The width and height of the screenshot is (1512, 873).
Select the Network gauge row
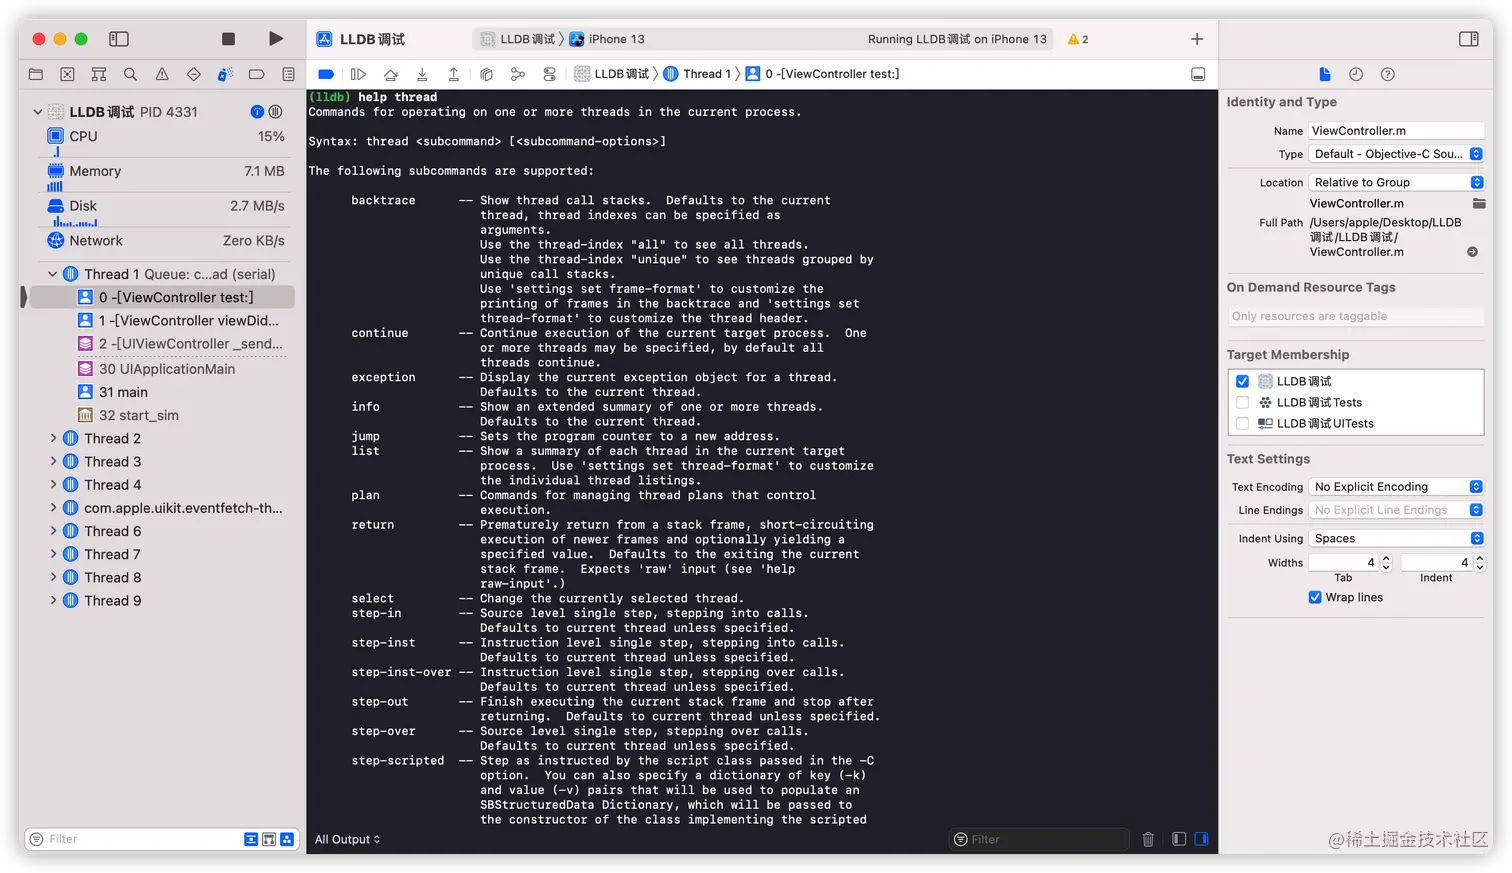tap(166, 241)
